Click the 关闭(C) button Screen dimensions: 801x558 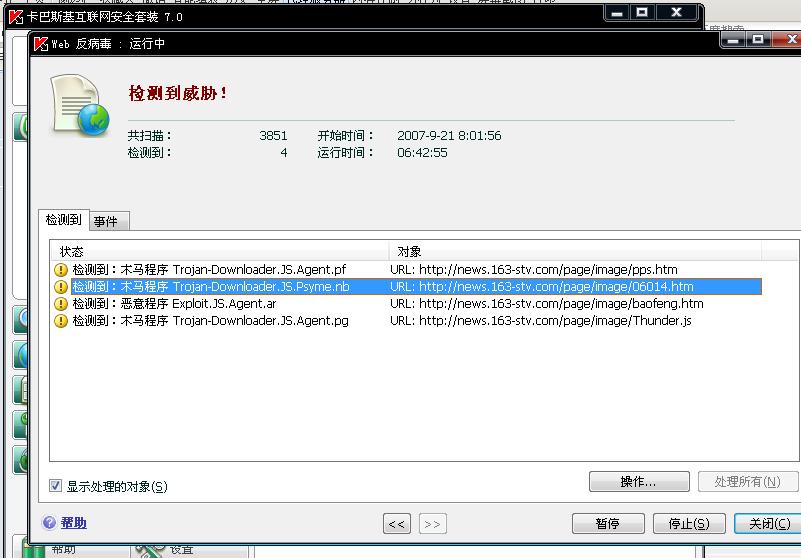pyautogui.click(x=768, y=523)
